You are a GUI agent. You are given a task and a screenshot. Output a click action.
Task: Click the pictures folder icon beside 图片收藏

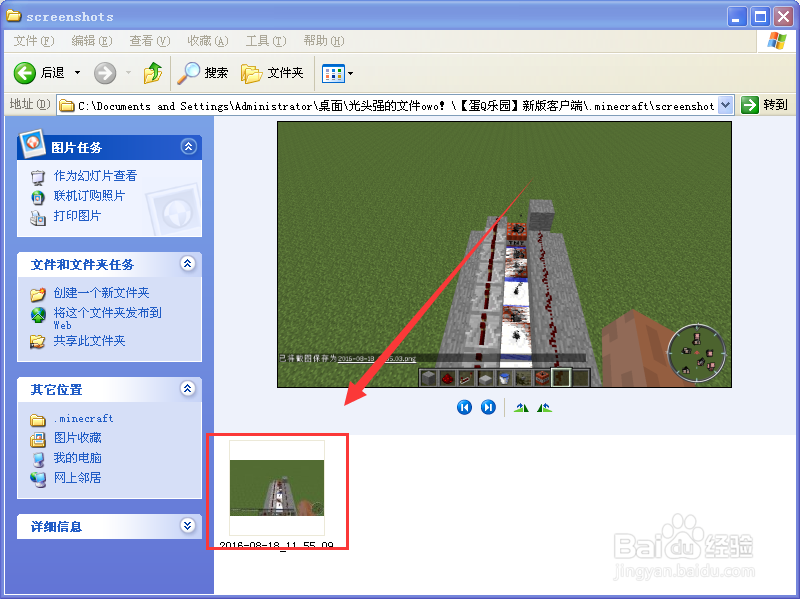coord(38,439)
